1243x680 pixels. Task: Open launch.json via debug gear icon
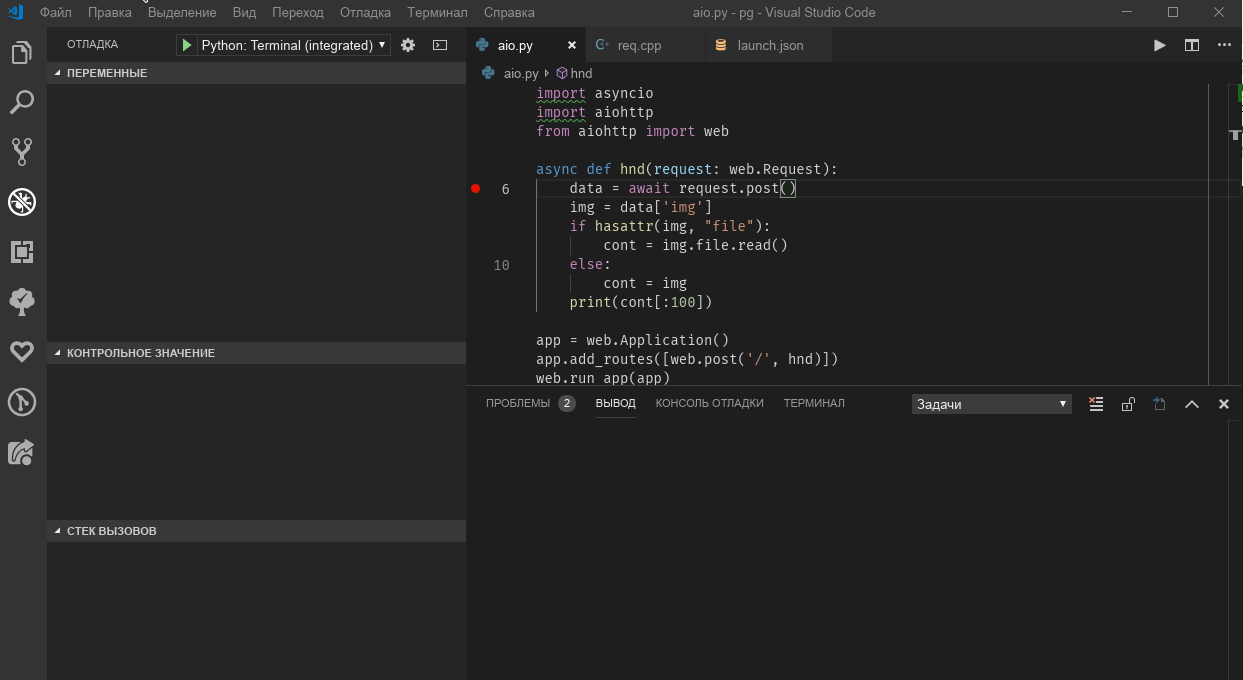pos(408,45)
